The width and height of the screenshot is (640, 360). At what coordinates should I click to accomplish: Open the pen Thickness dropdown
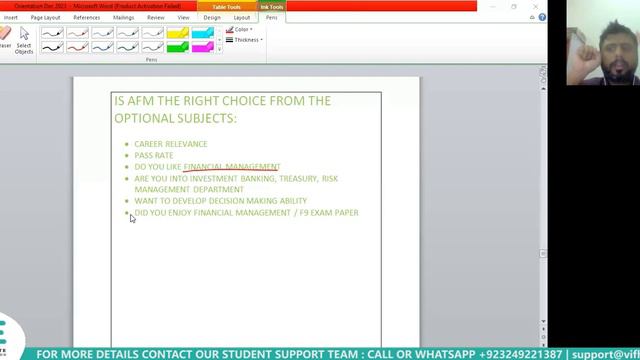(244, 40)
